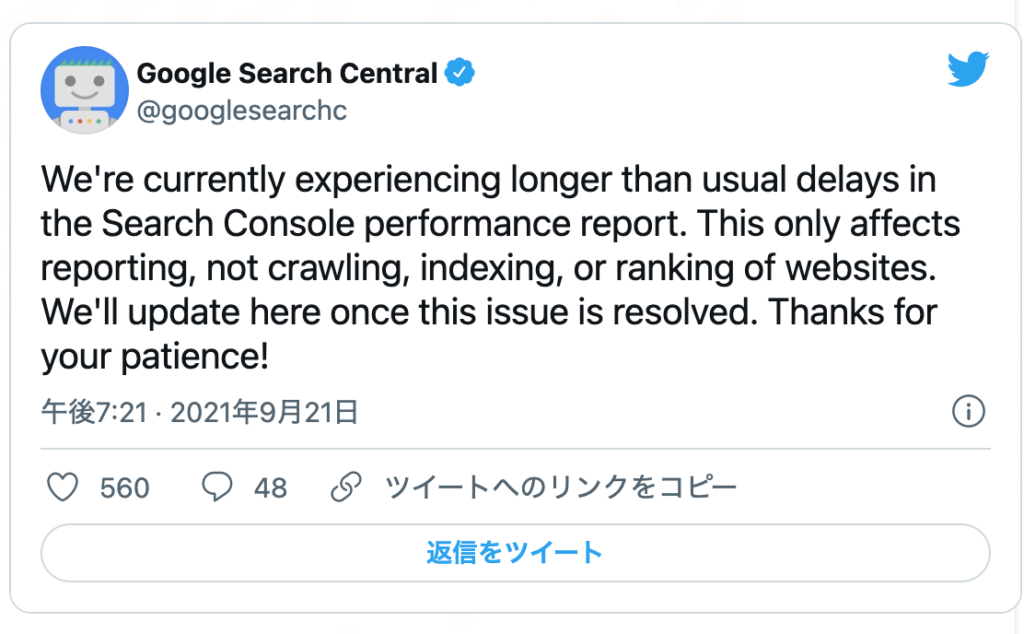
Task: Open the tweet info circle icon
Action: pos(968,411)
